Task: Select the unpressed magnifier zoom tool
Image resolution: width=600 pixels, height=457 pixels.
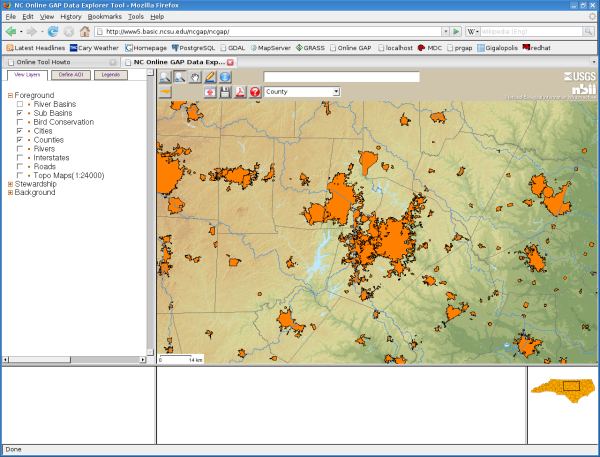Action: coord(165,77)
